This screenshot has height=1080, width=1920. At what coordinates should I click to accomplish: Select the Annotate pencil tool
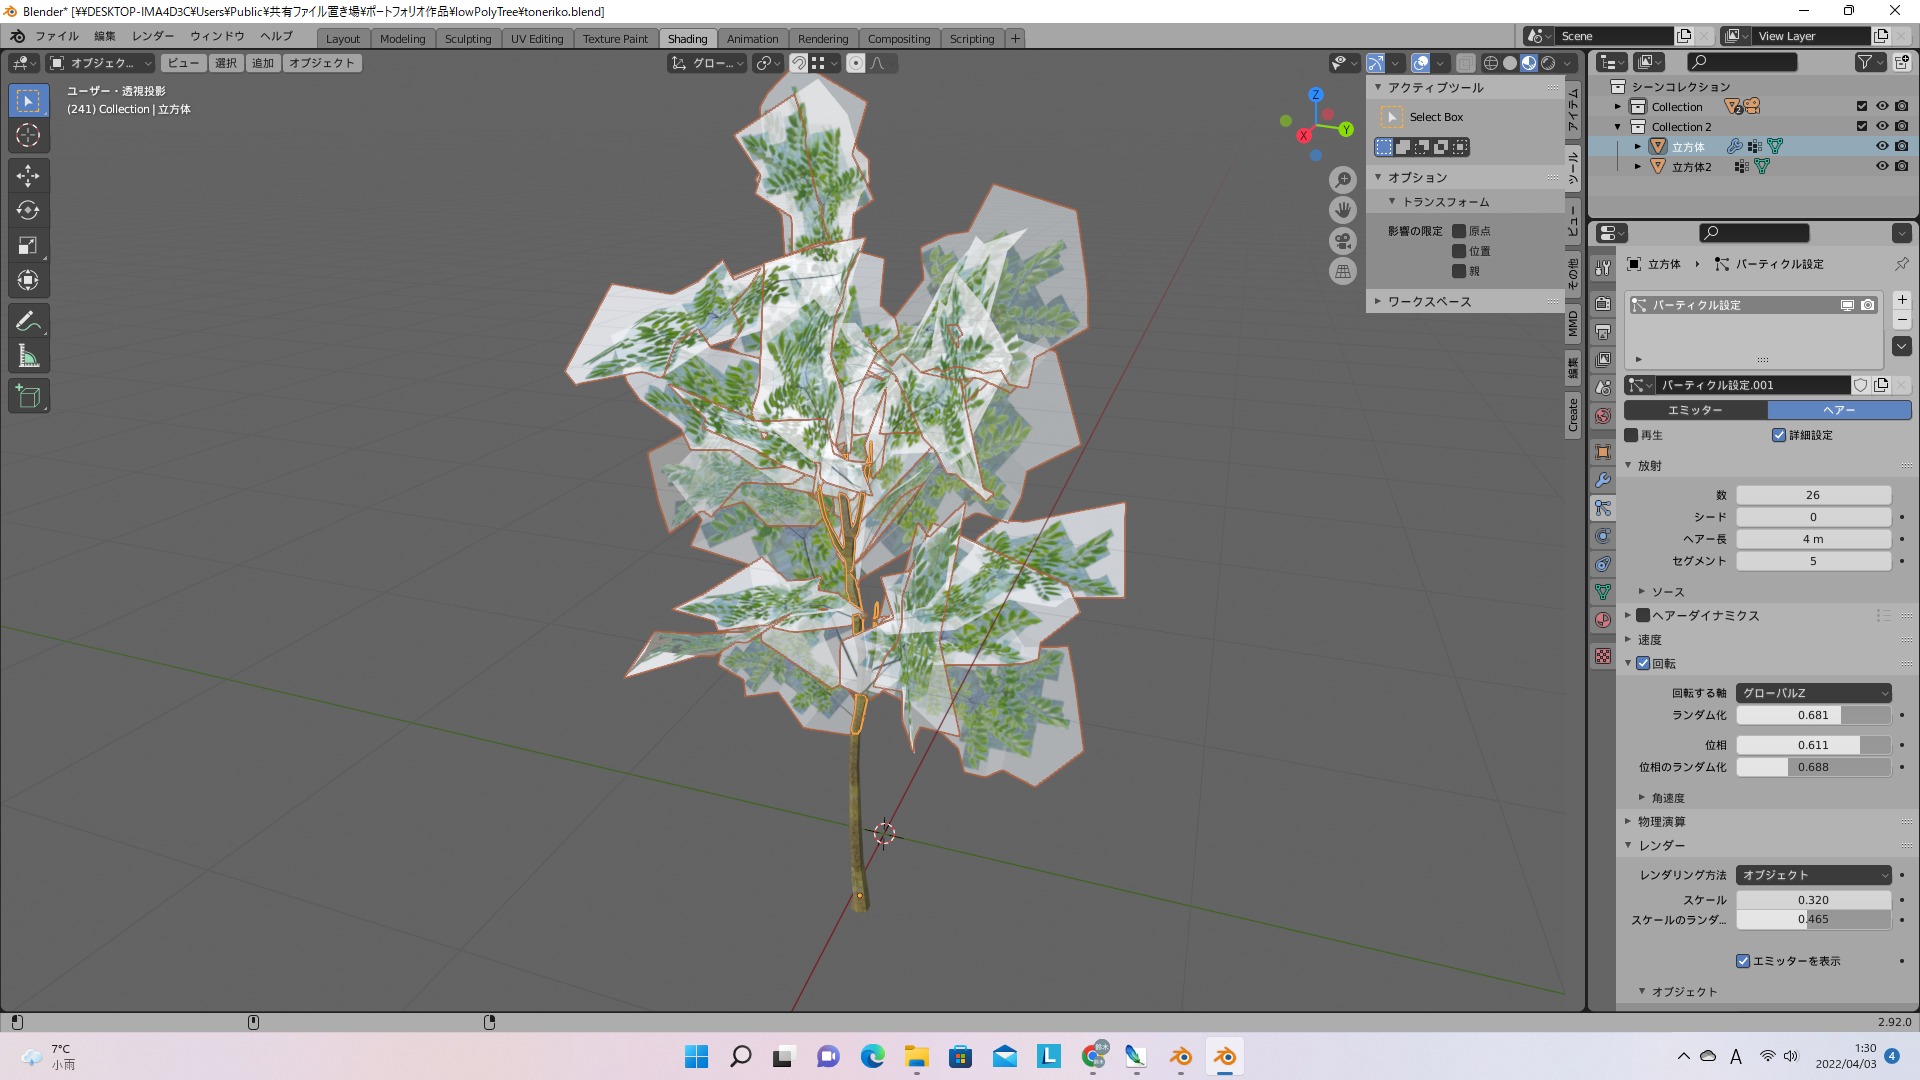pos(28,322)
